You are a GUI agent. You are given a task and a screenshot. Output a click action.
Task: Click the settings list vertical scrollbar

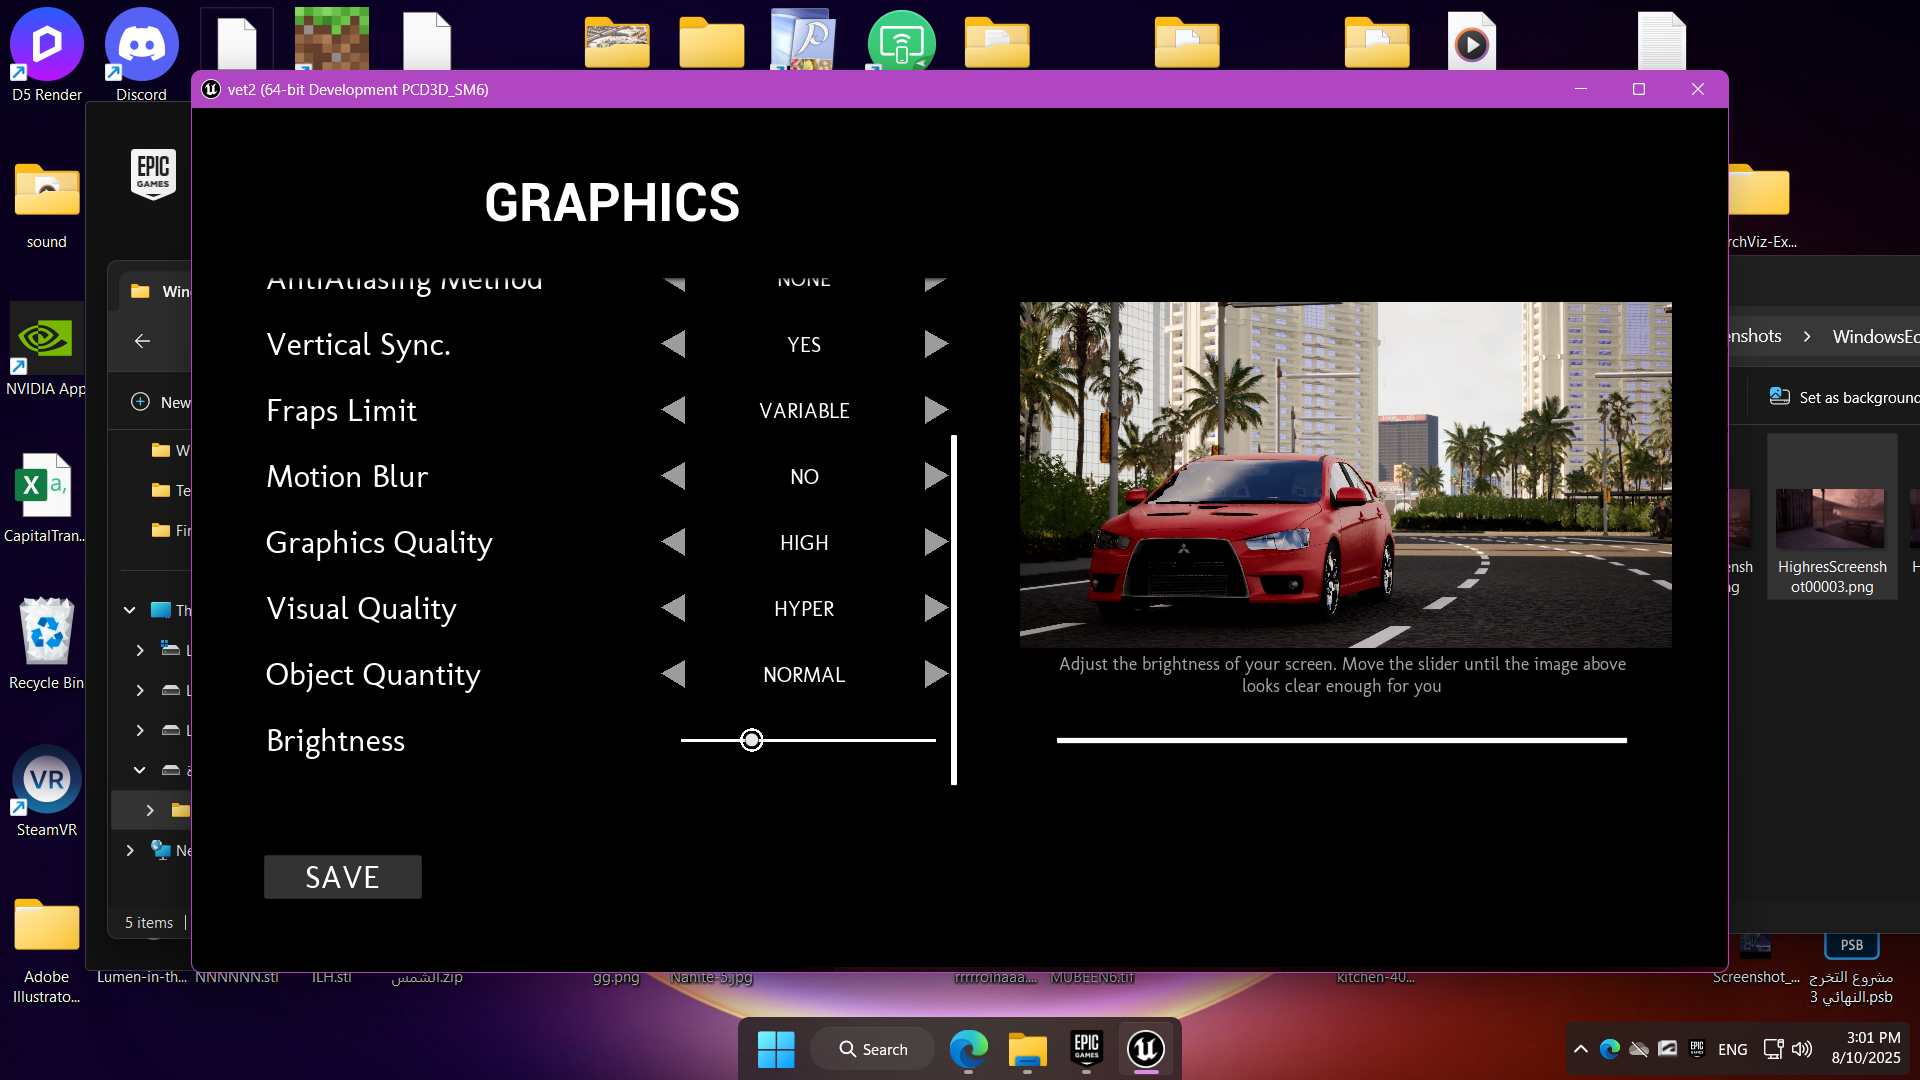[954, 610]
